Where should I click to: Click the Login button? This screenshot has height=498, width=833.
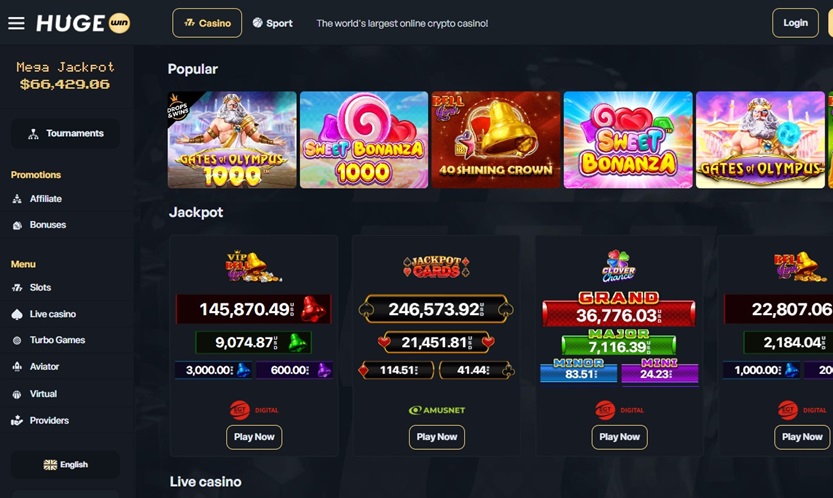pos(795,23)
